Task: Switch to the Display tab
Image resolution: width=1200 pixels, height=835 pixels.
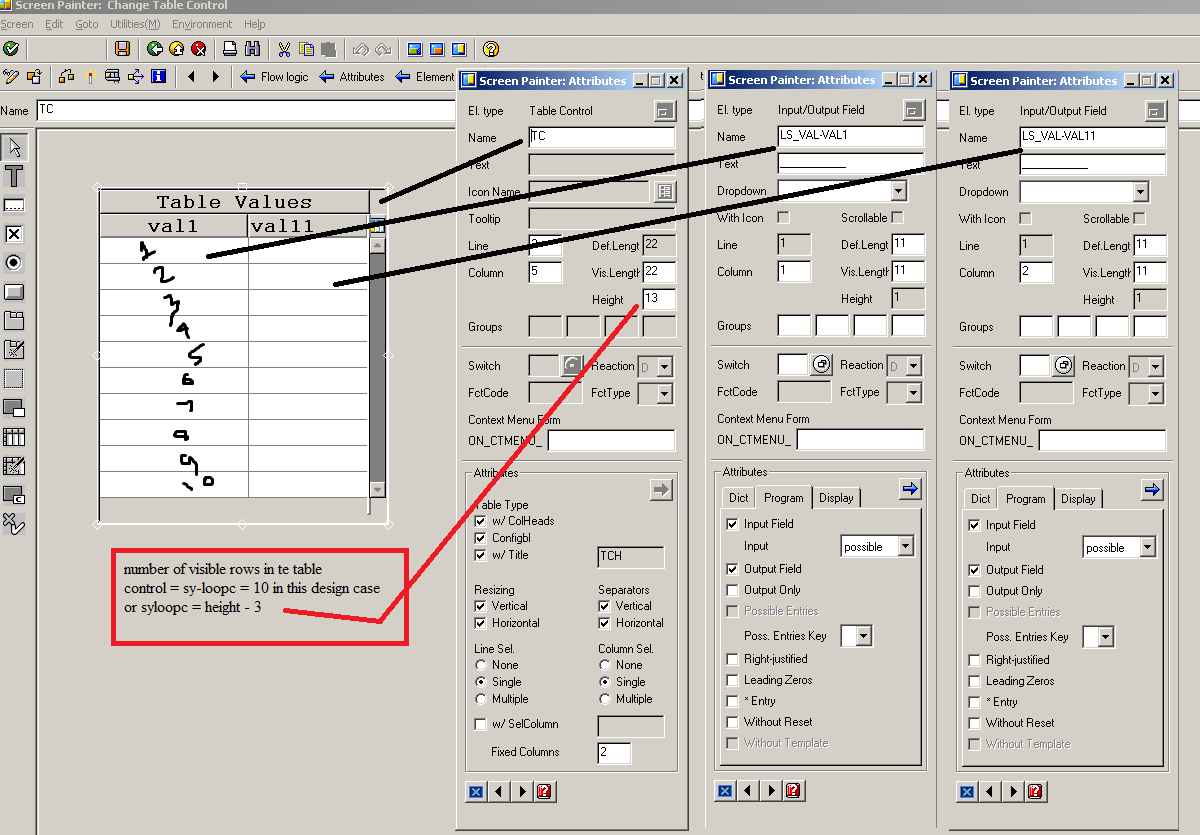Action: click(837, 497)
